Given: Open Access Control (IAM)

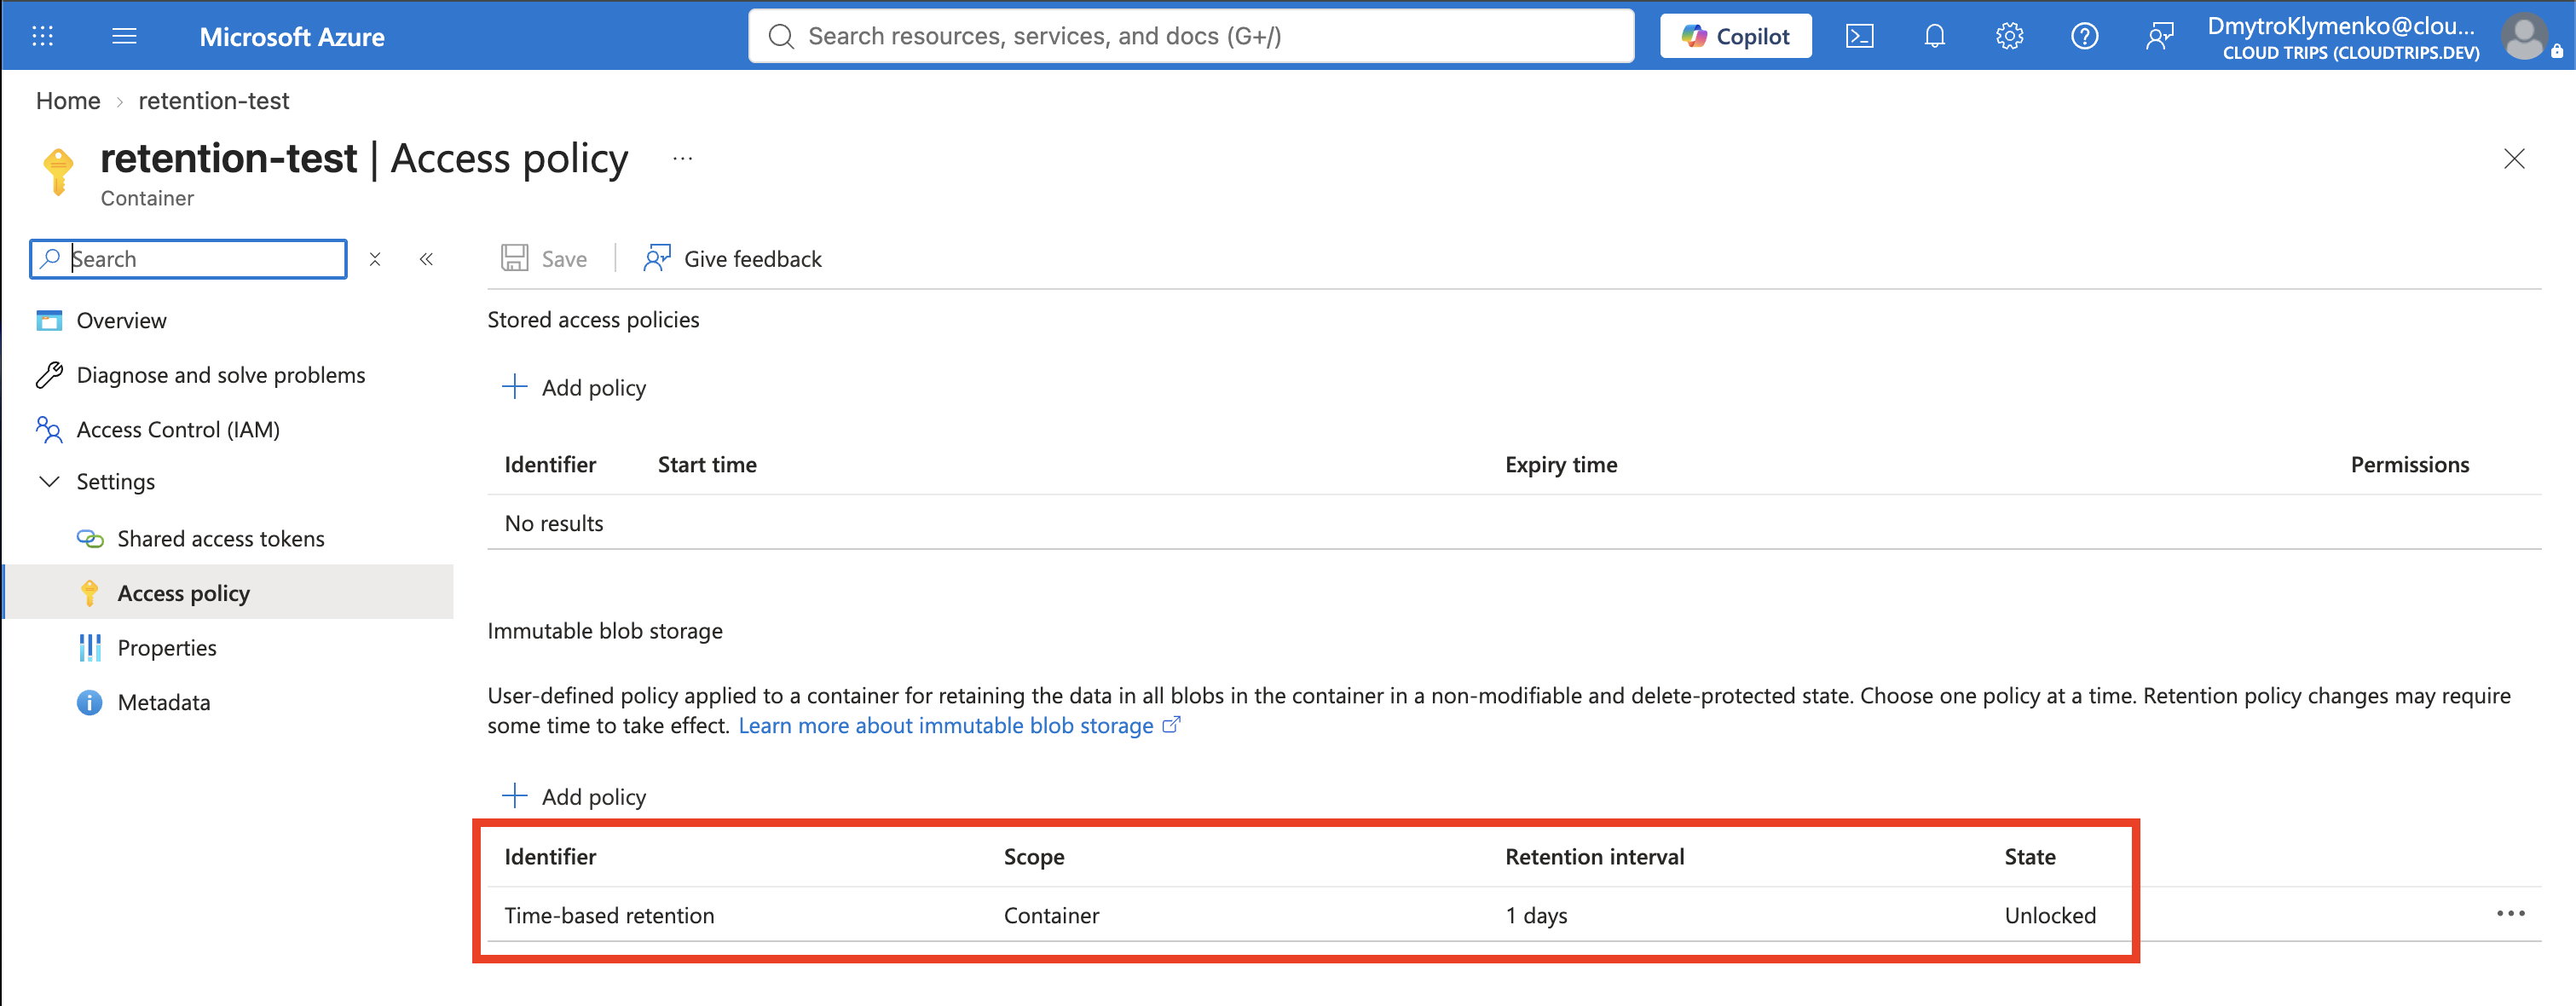Looking at the screenshot, I should (x=178, y=430).
